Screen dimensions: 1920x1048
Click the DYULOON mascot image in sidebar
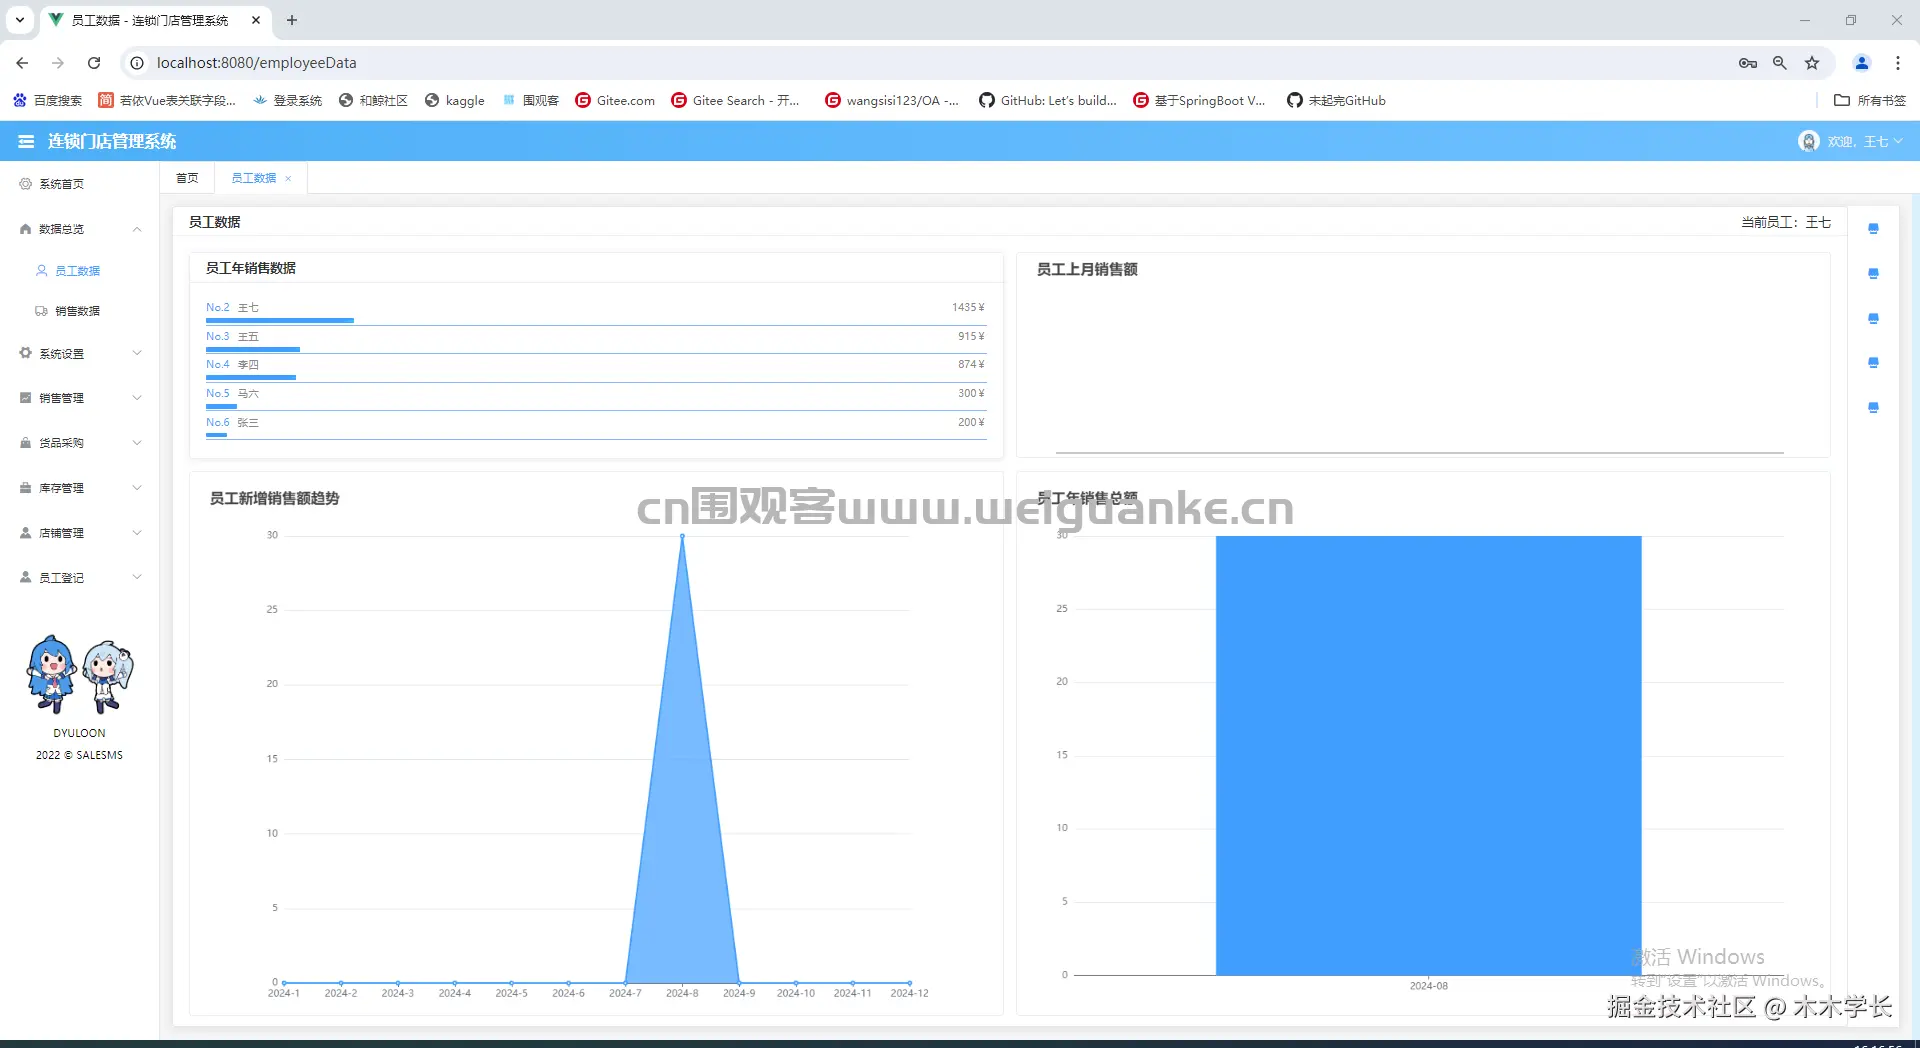(x=79, y=674)
